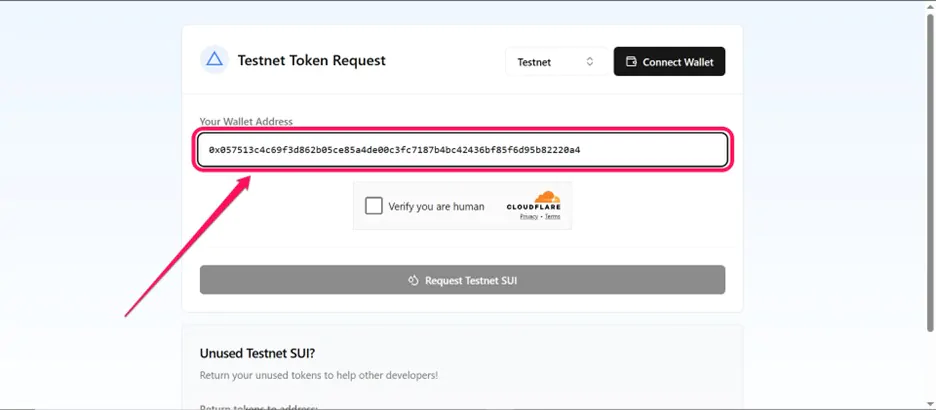936x410 pixels.
Task: Click the droplet icon on Request button
Action: pos(413,280)
